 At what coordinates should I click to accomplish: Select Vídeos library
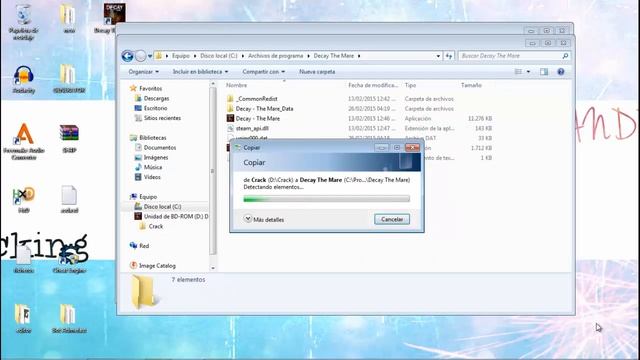(x=148, y=177)
